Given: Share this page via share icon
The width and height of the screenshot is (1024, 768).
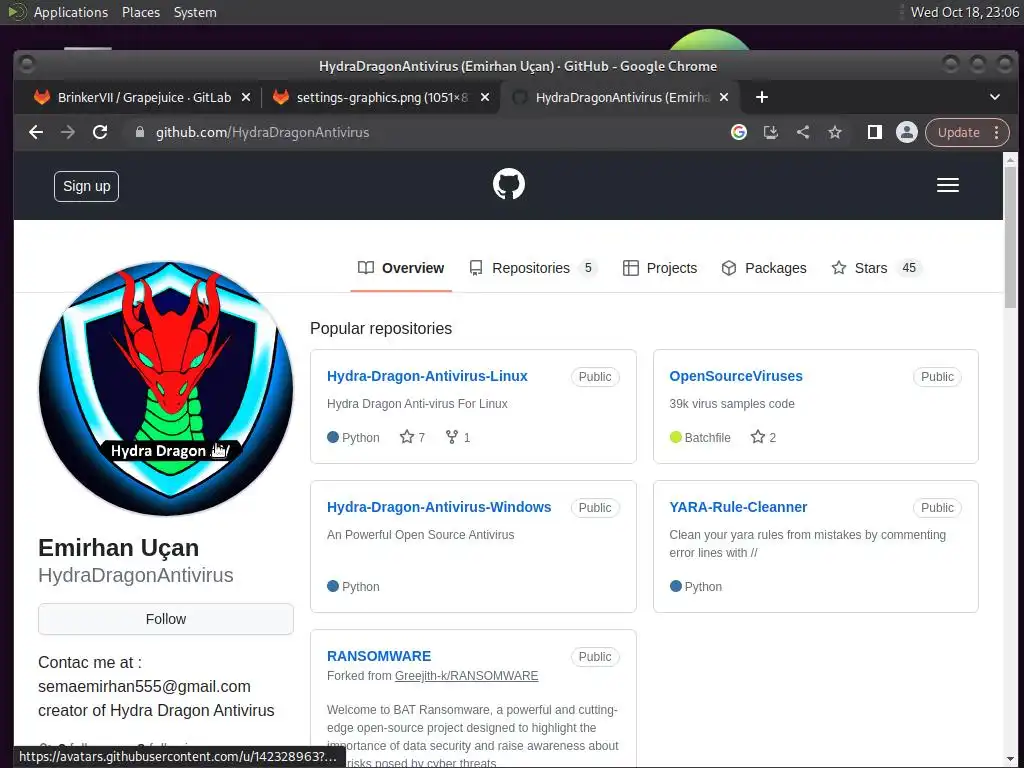Looking at the screenshot, I should click(x=803, y=133).
